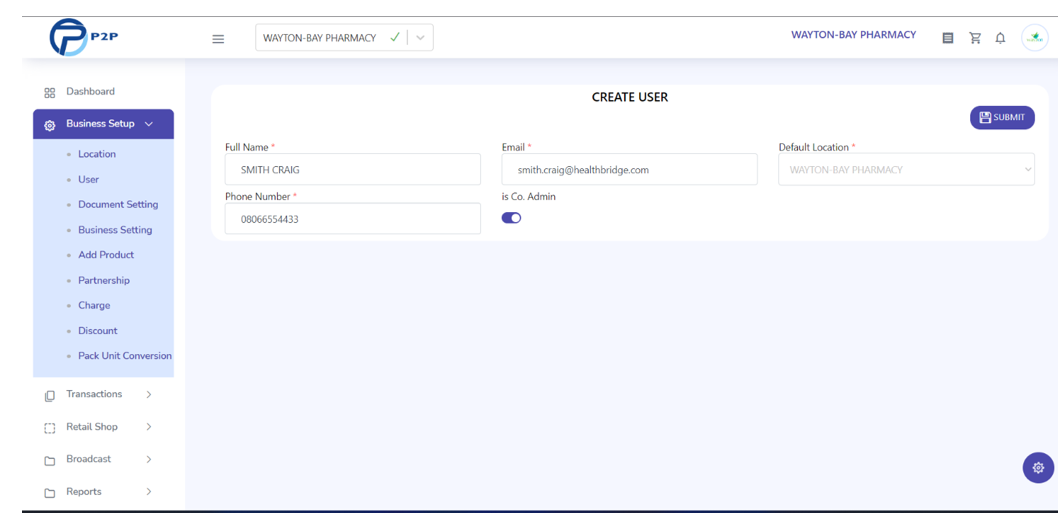
Task: Click into the Phone Number field
Action: click(353, 219)
